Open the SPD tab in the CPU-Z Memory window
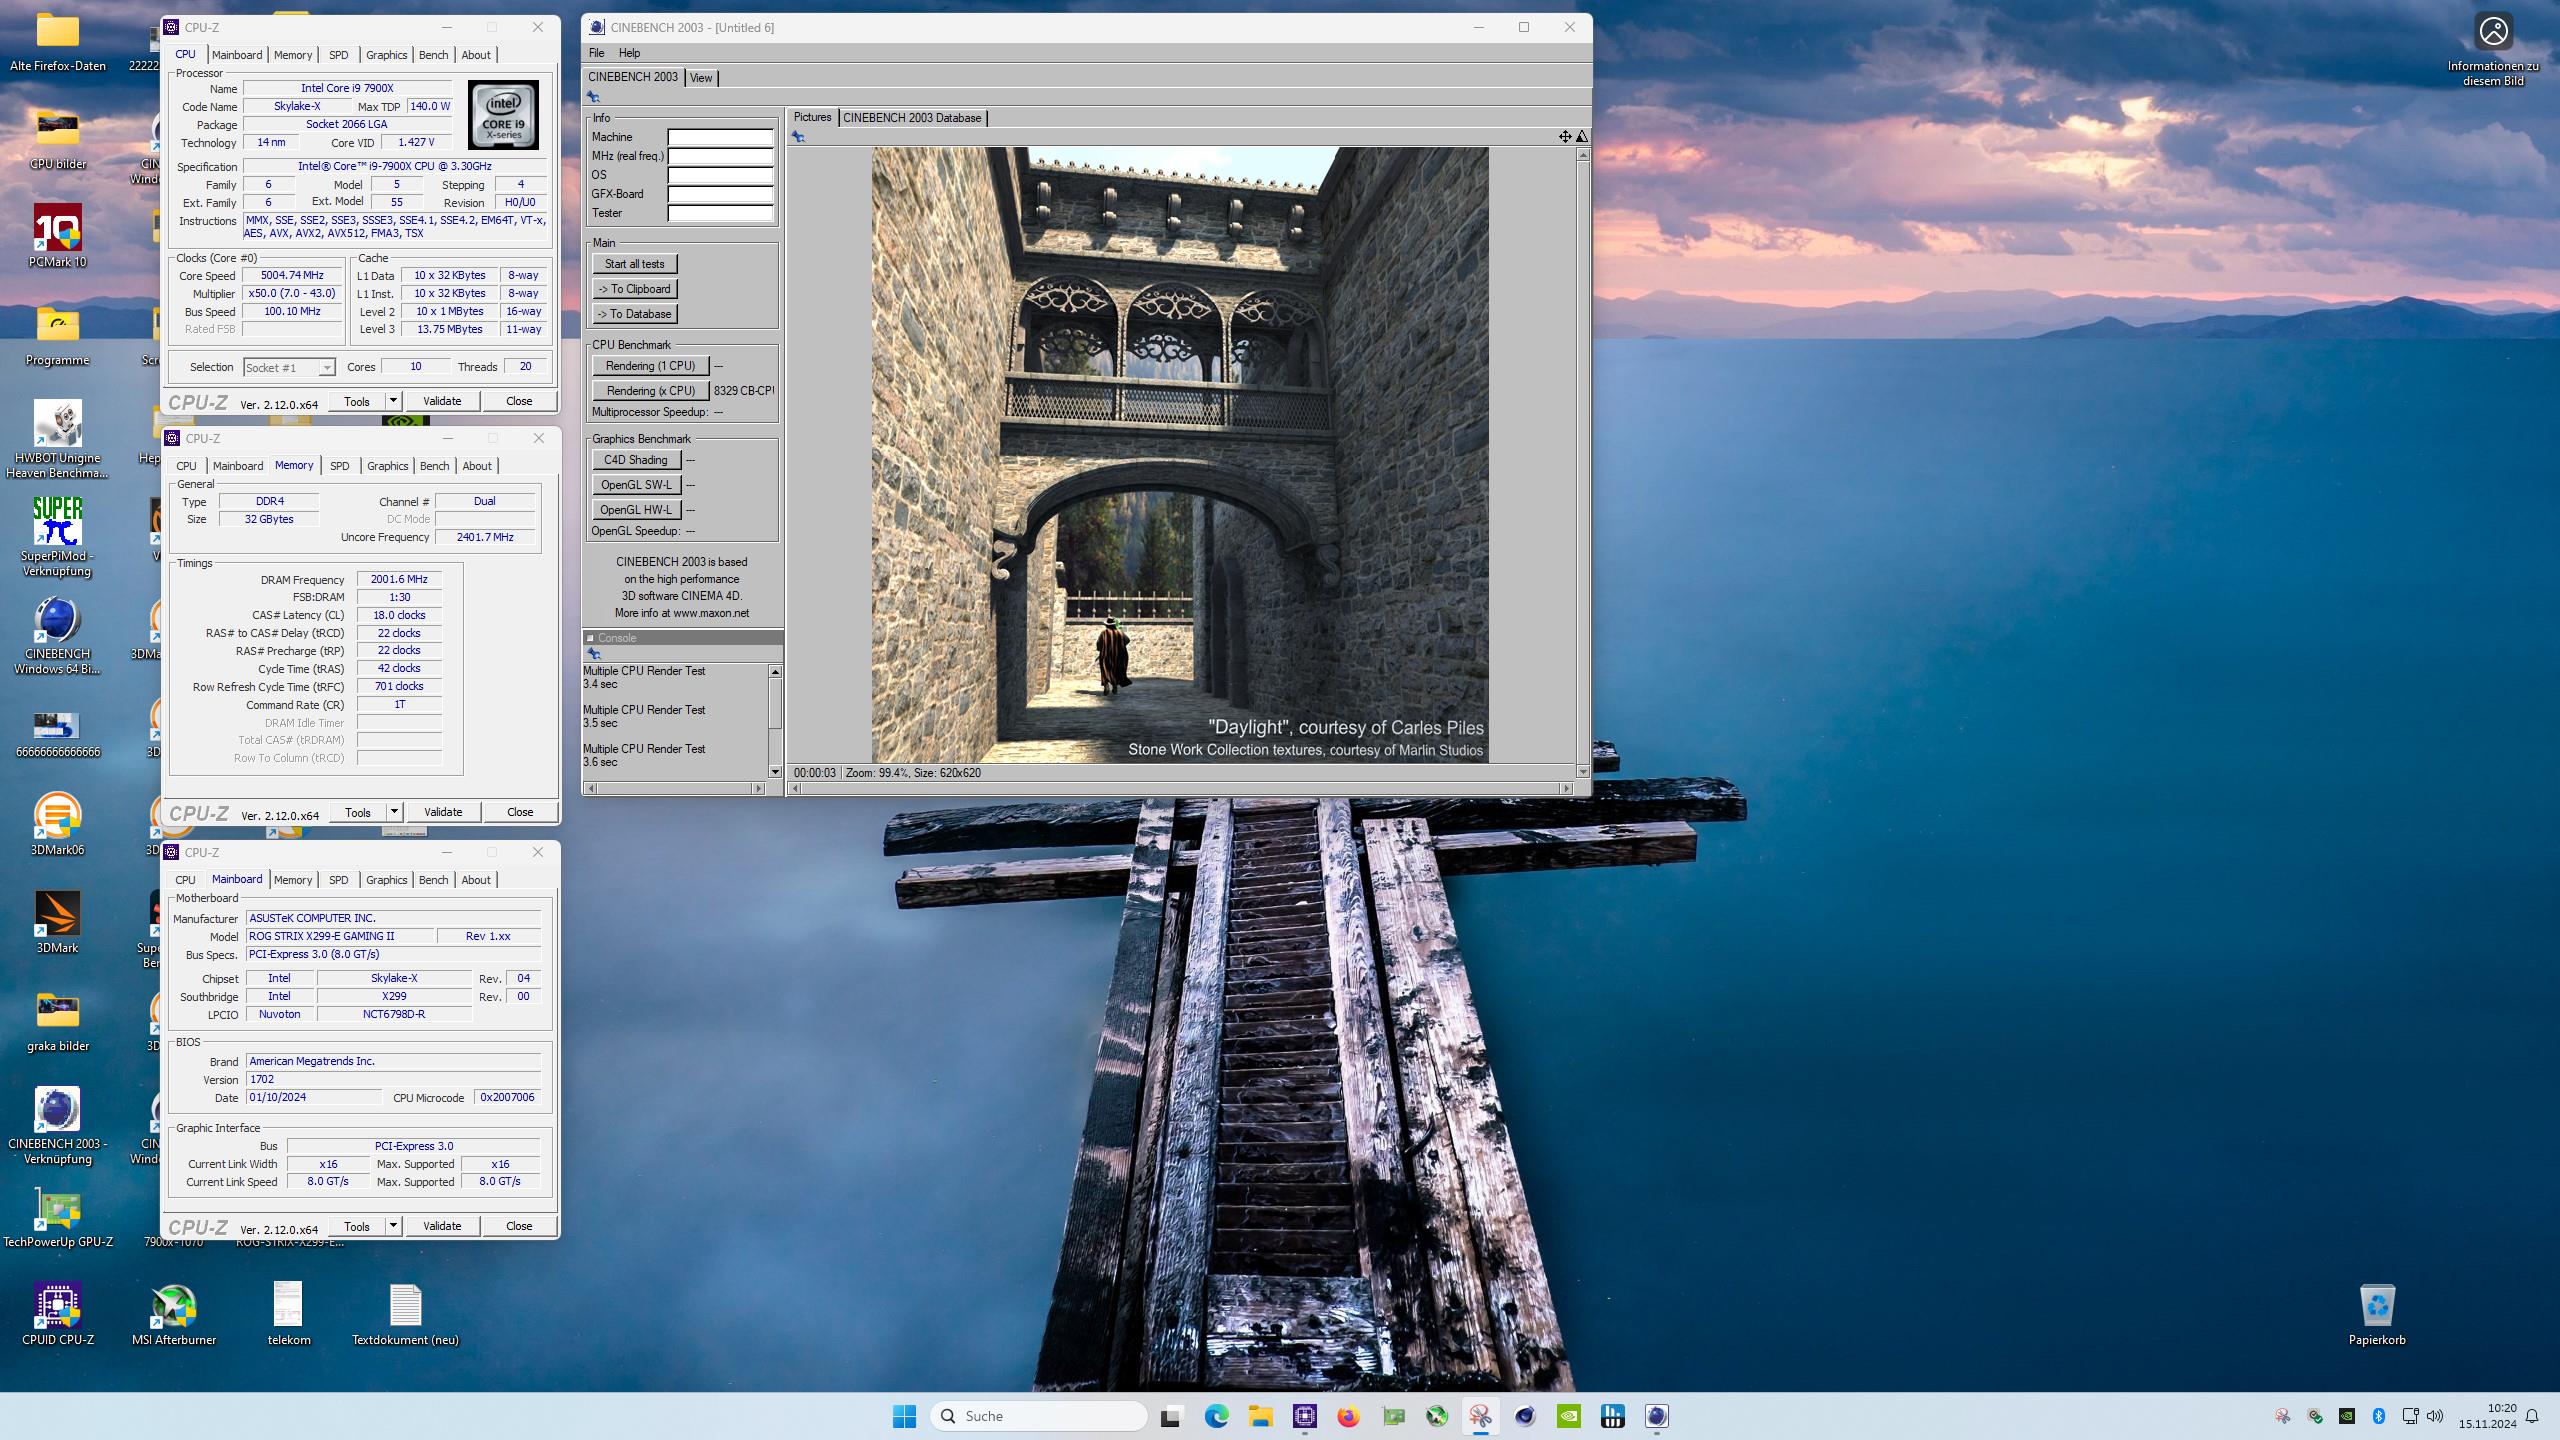2560x1440 pixels. [340, 466]
